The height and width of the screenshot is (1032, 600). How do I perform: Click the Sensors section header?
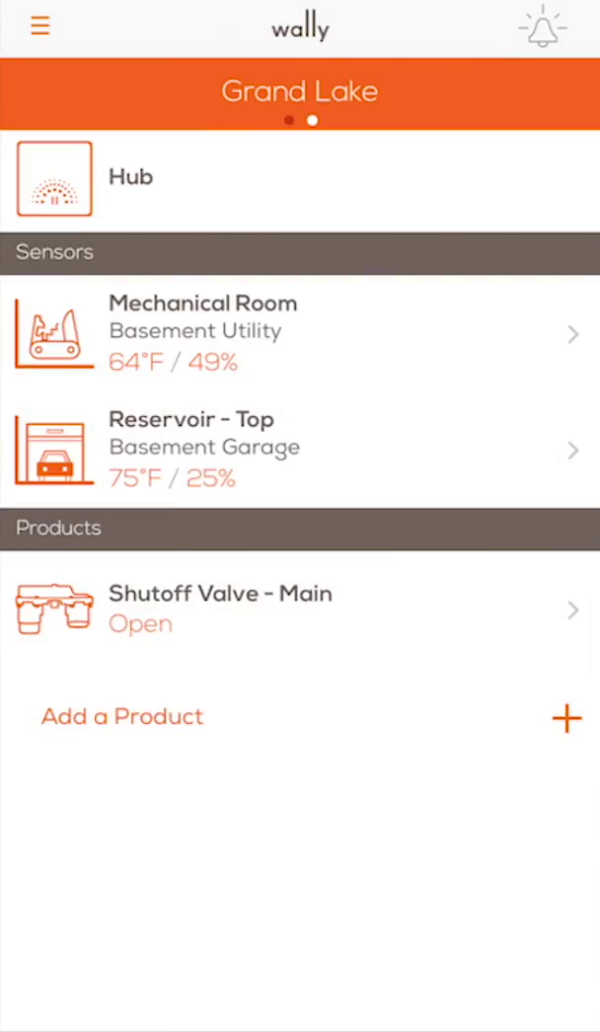(300, 252)
